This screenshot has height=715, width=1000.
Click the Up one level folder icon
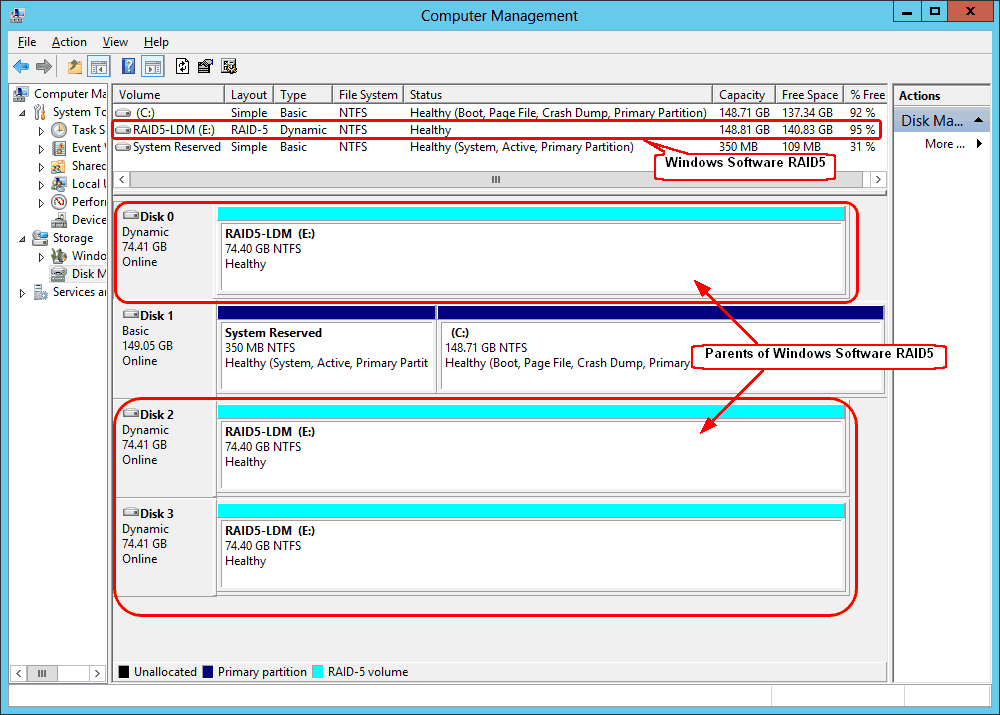[75, 66]
